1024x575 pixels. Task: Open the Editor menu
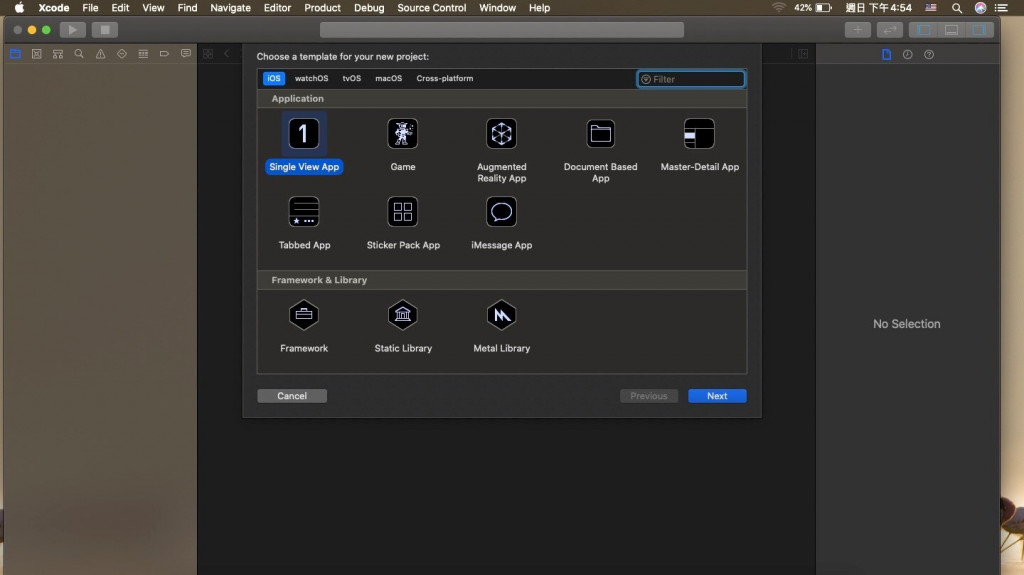point(277,8)
